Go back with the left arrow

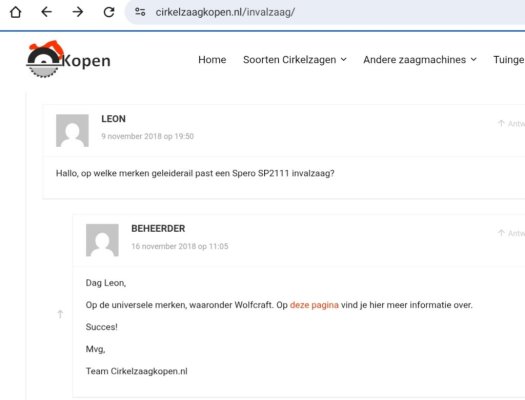point(47,12)
